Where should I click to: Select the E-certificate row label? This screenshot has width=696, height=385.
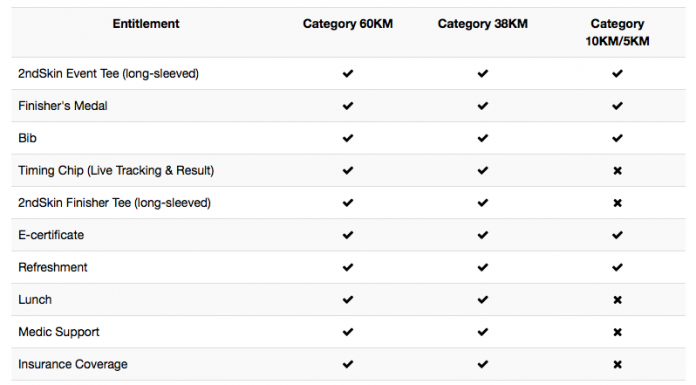coord(51,235)
